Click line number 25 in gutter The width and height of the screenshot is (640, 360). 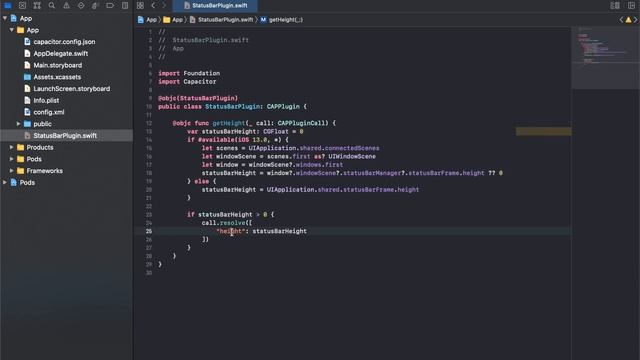tap(149, 231)
